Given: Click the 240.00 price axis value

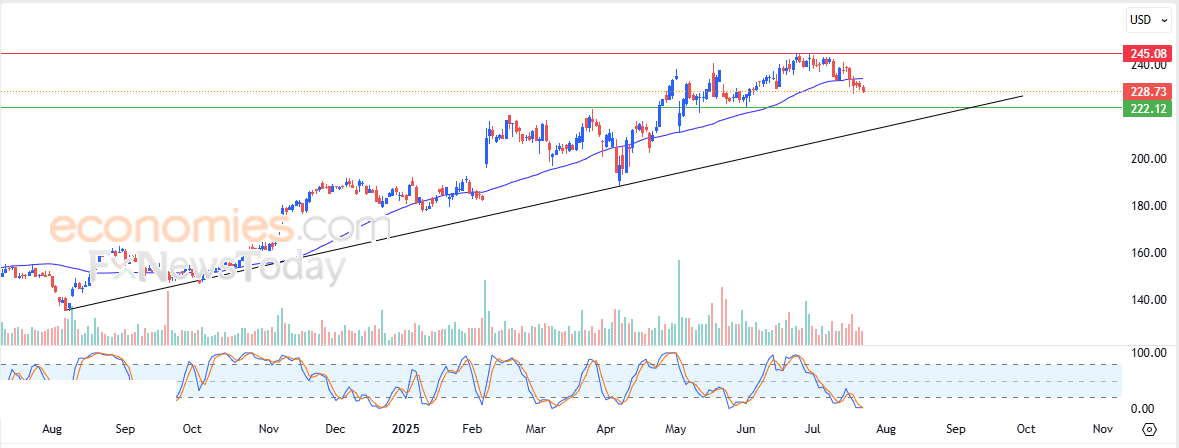Looking at the screenshot, I should [x=1150, y=65].
